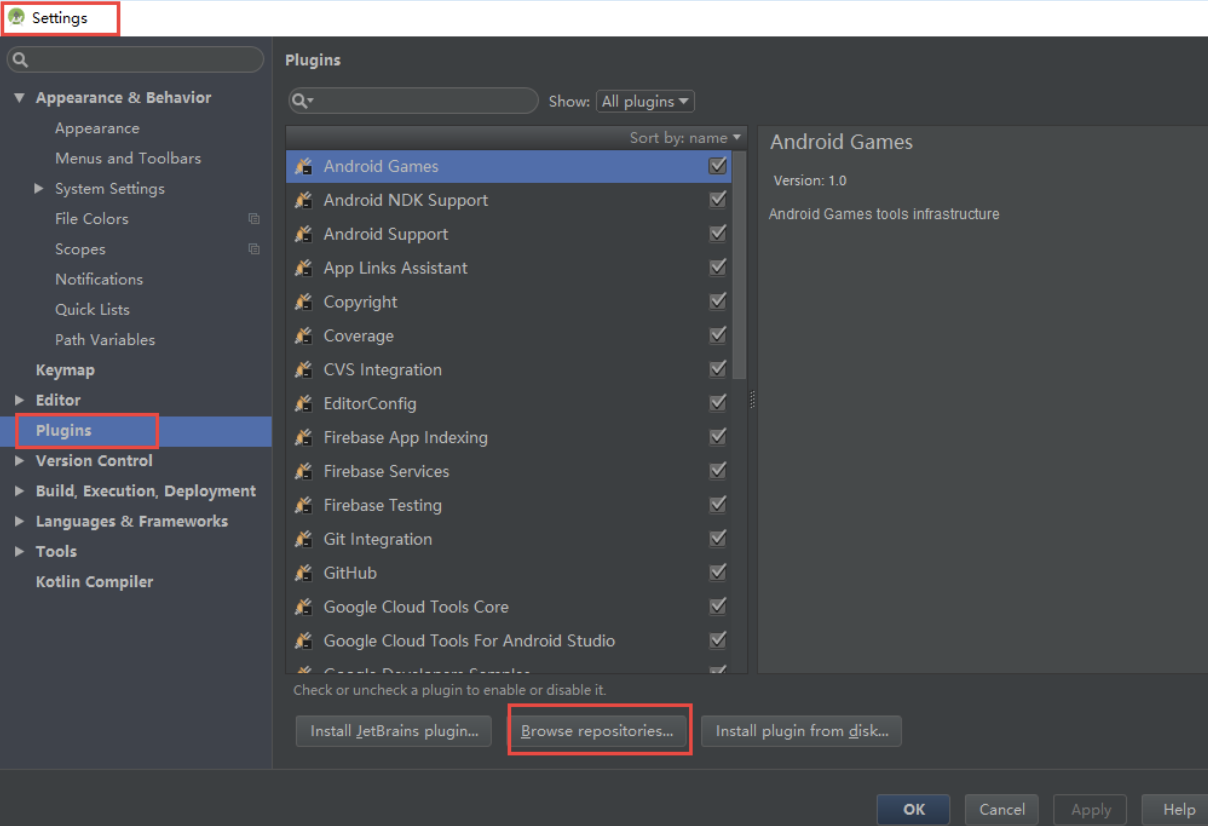Click the plugin icon beside Android NDK Support
The image size is (1208, 826).
304,201
